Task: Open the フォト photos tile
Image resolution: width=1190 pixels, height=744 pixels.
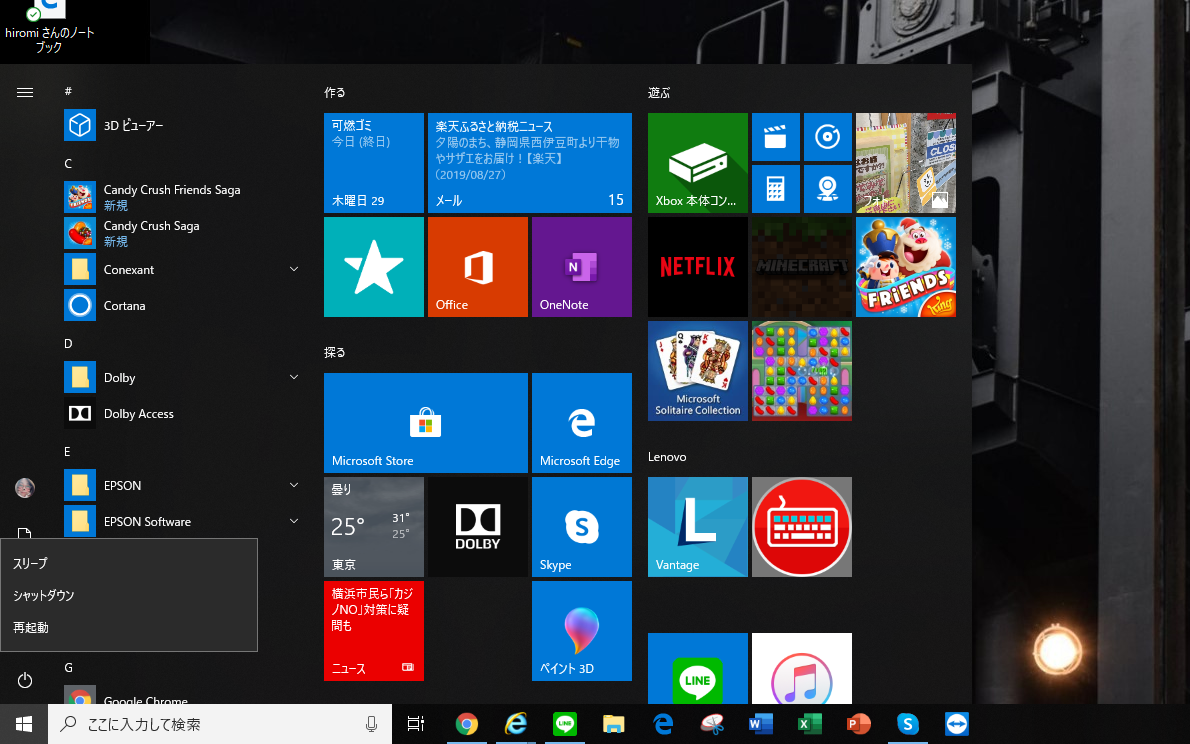Action: click(x=905, y=162)
